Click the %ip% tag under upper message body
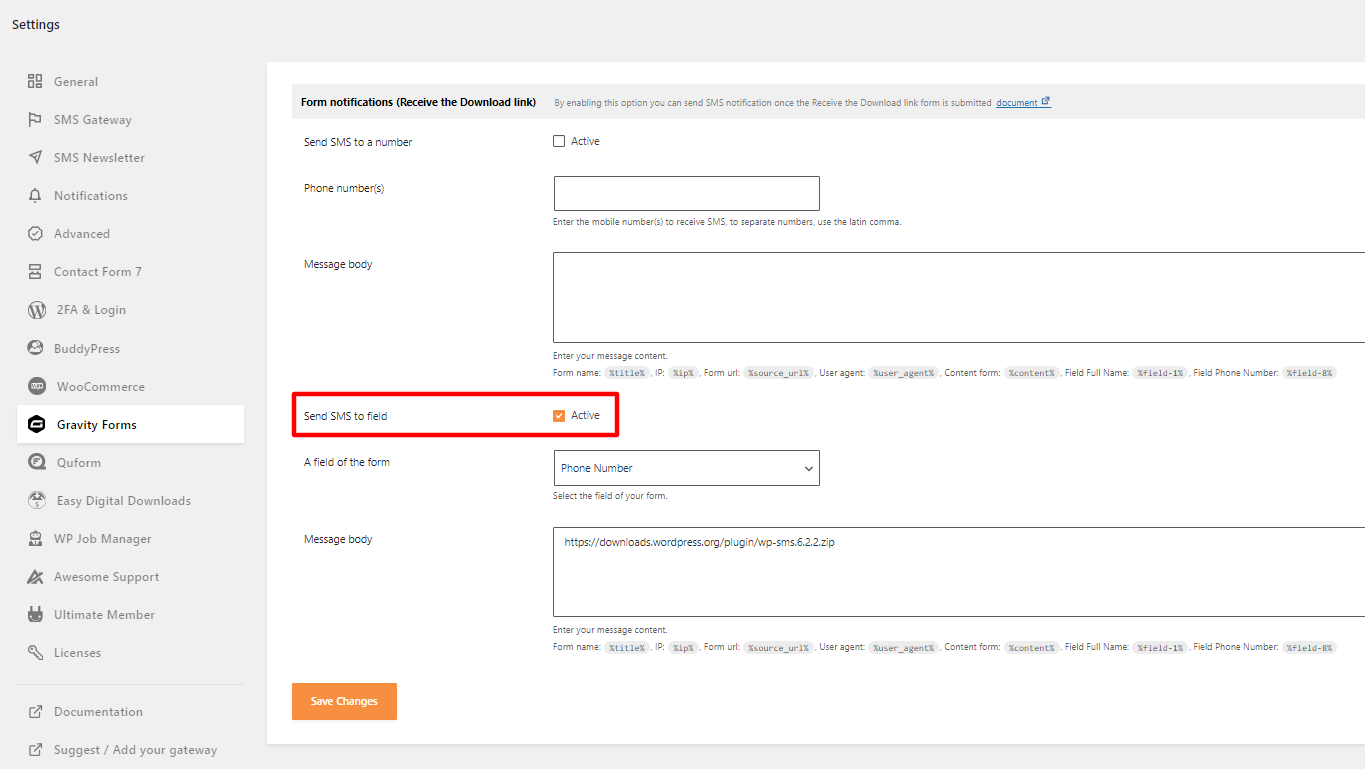This screenshot has height=769, width=1365. 683,373
